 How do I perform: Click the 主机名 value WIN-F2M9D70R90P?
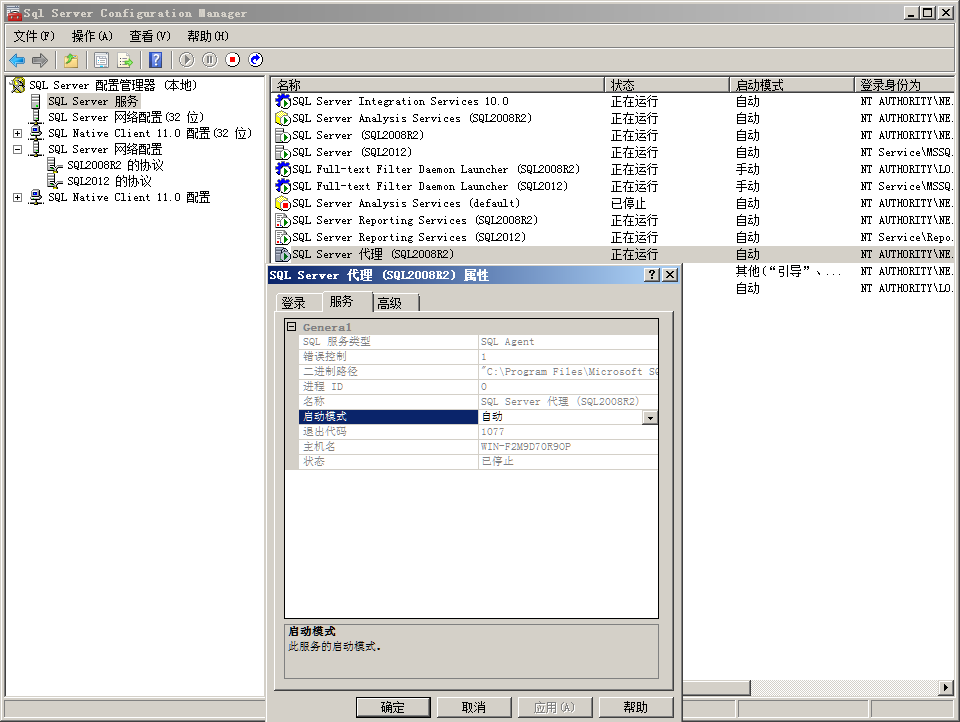(526, 446)
